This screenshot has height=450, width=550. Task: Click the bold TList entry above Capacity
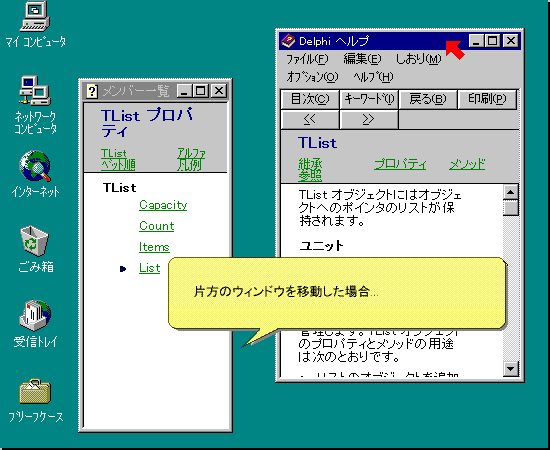pos(120,188)
